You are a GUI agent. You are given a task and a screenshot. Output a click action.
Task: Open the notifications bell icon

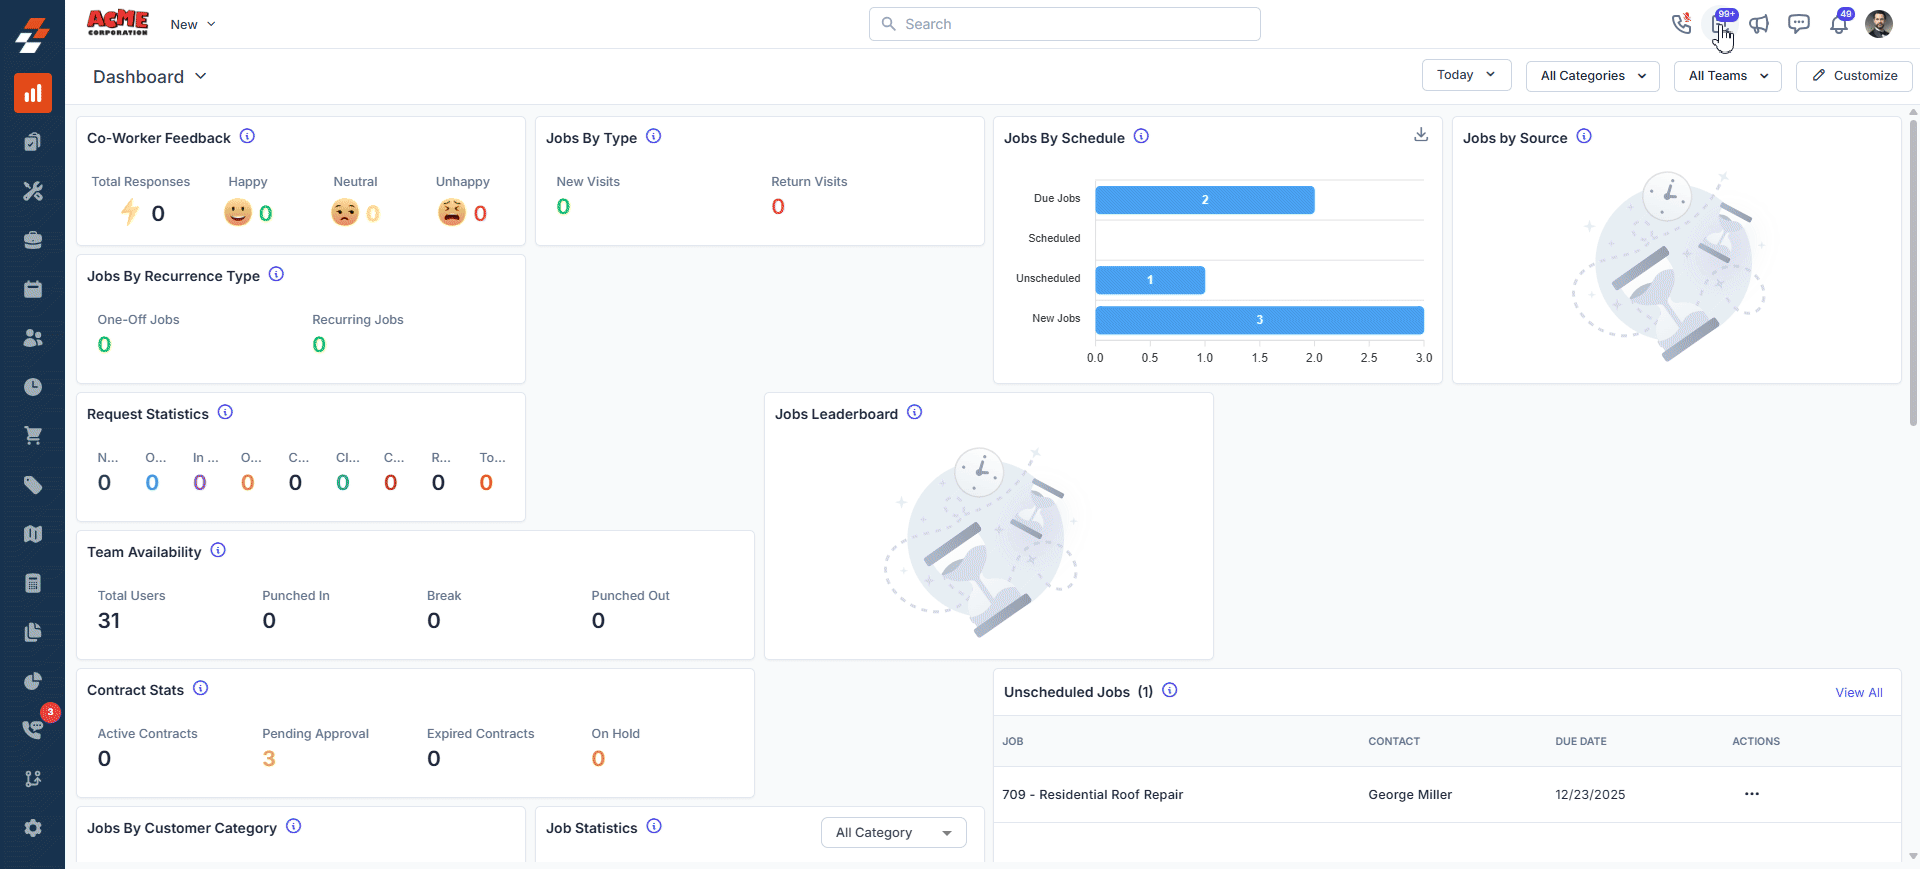[1839, 24]
